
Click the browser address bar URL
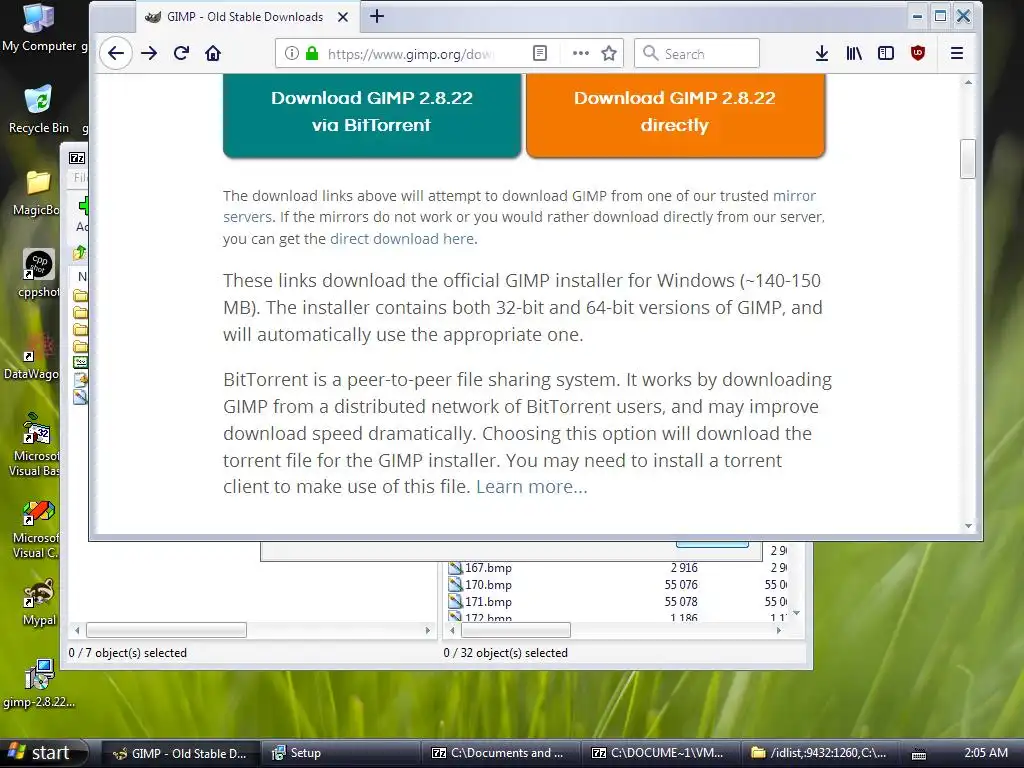coord(410,54)
